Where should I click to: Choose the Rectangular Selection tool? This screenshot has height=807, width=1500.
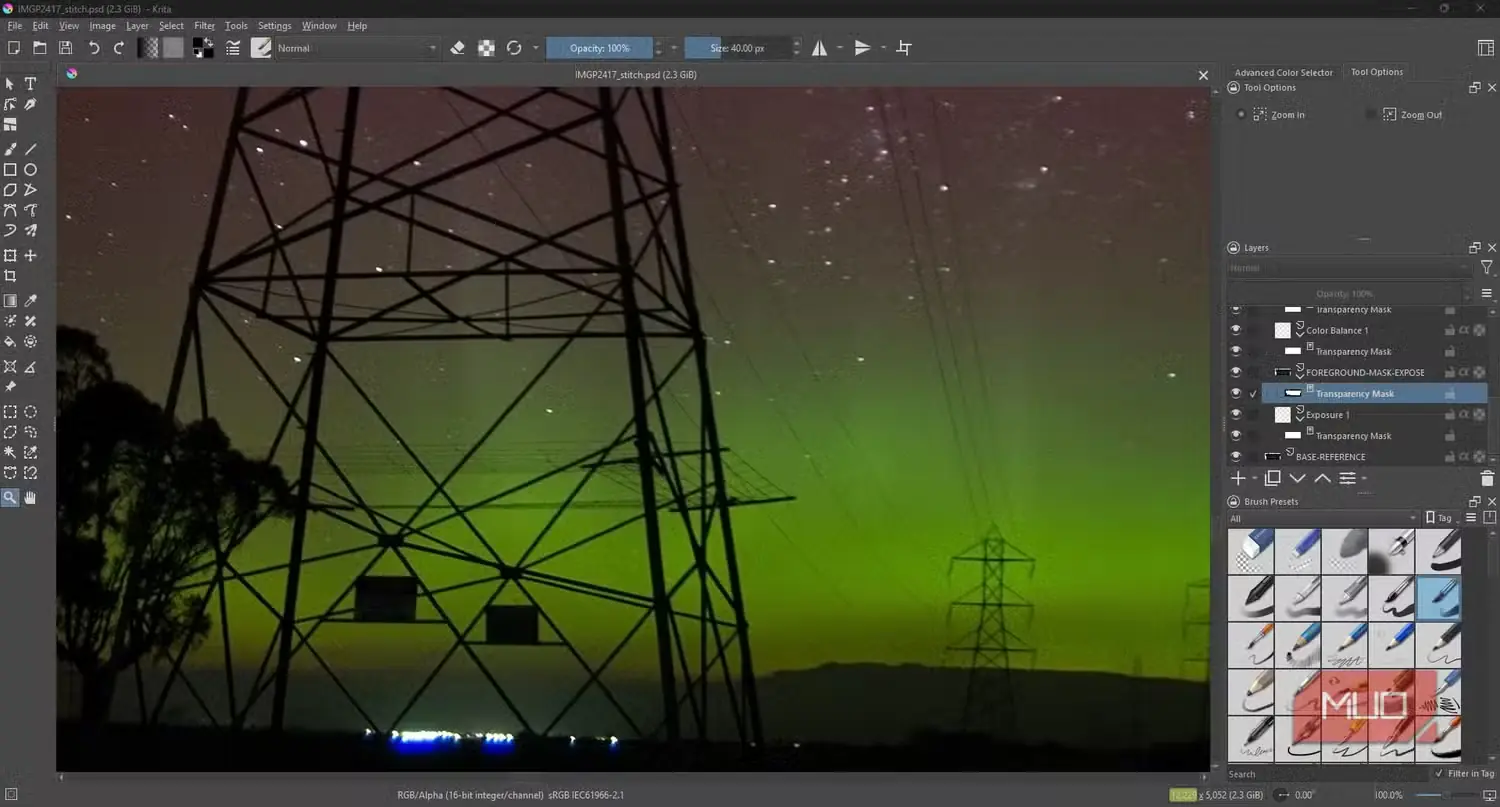click(x=10, y=412)
